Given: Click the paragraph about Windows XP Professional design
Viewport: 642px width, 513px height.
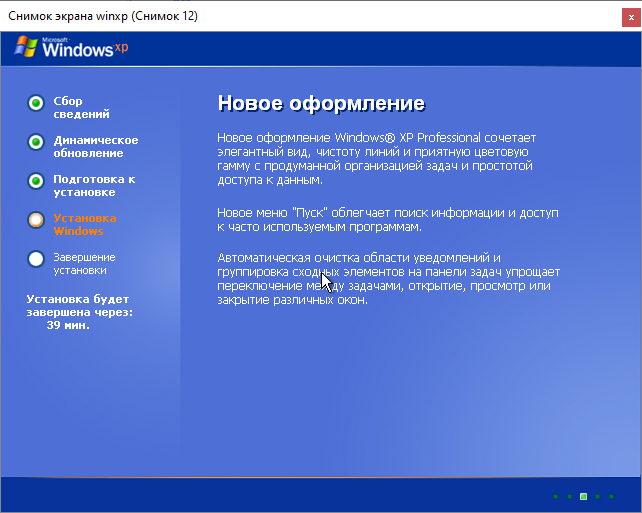Looking at the screenshot, I should [x=376, y=158].
